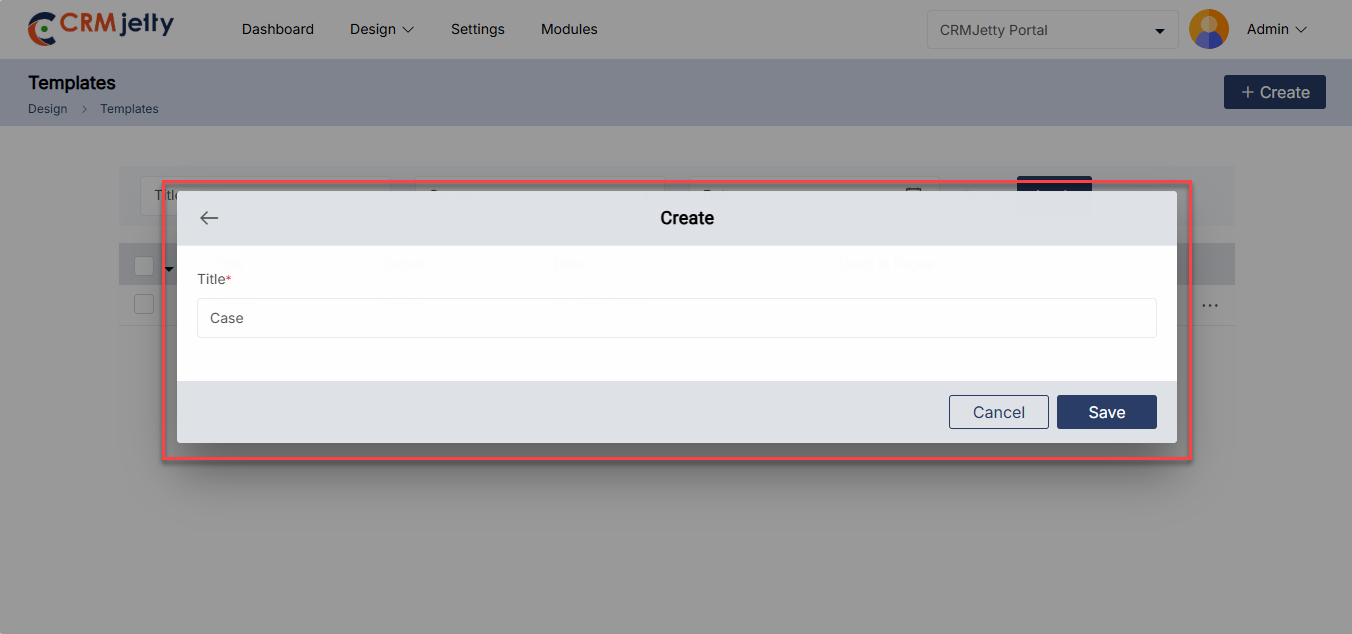Viewport: 1352px width, 634px height.
Task: Focus the Title input containing Case
Action: tap(676, 318)
